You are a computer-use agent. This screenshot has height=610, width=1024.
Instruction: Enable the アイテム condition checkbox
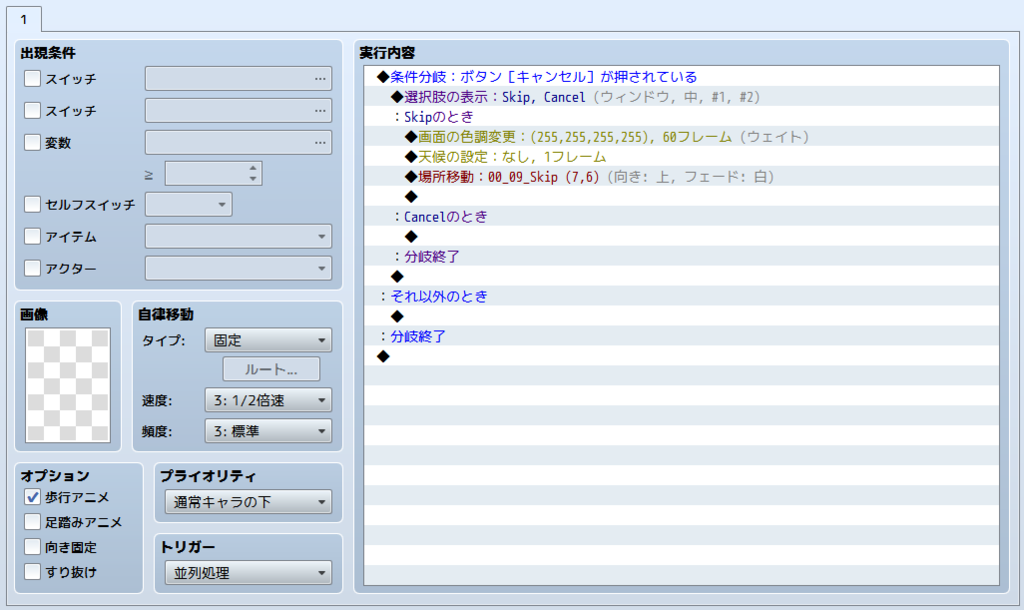point(32,236)
